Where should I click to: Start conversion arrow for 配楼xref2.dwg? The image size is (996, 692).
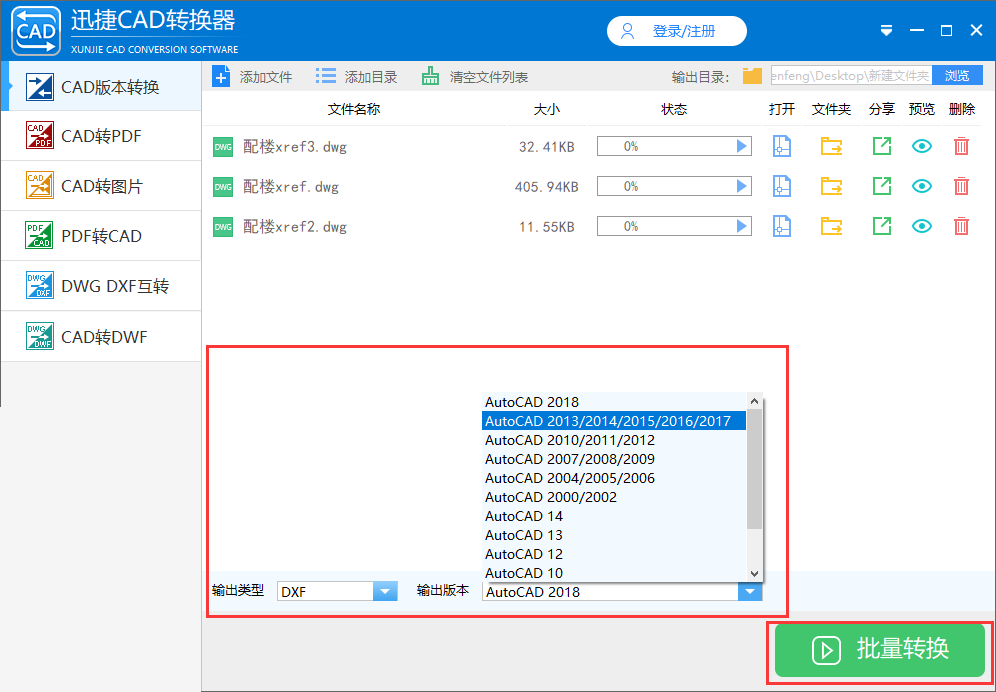(741, 226)
